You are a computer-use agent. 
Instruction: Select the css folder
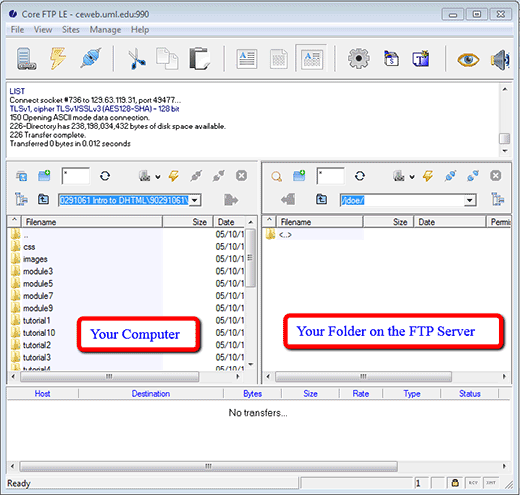coord(29,247)
